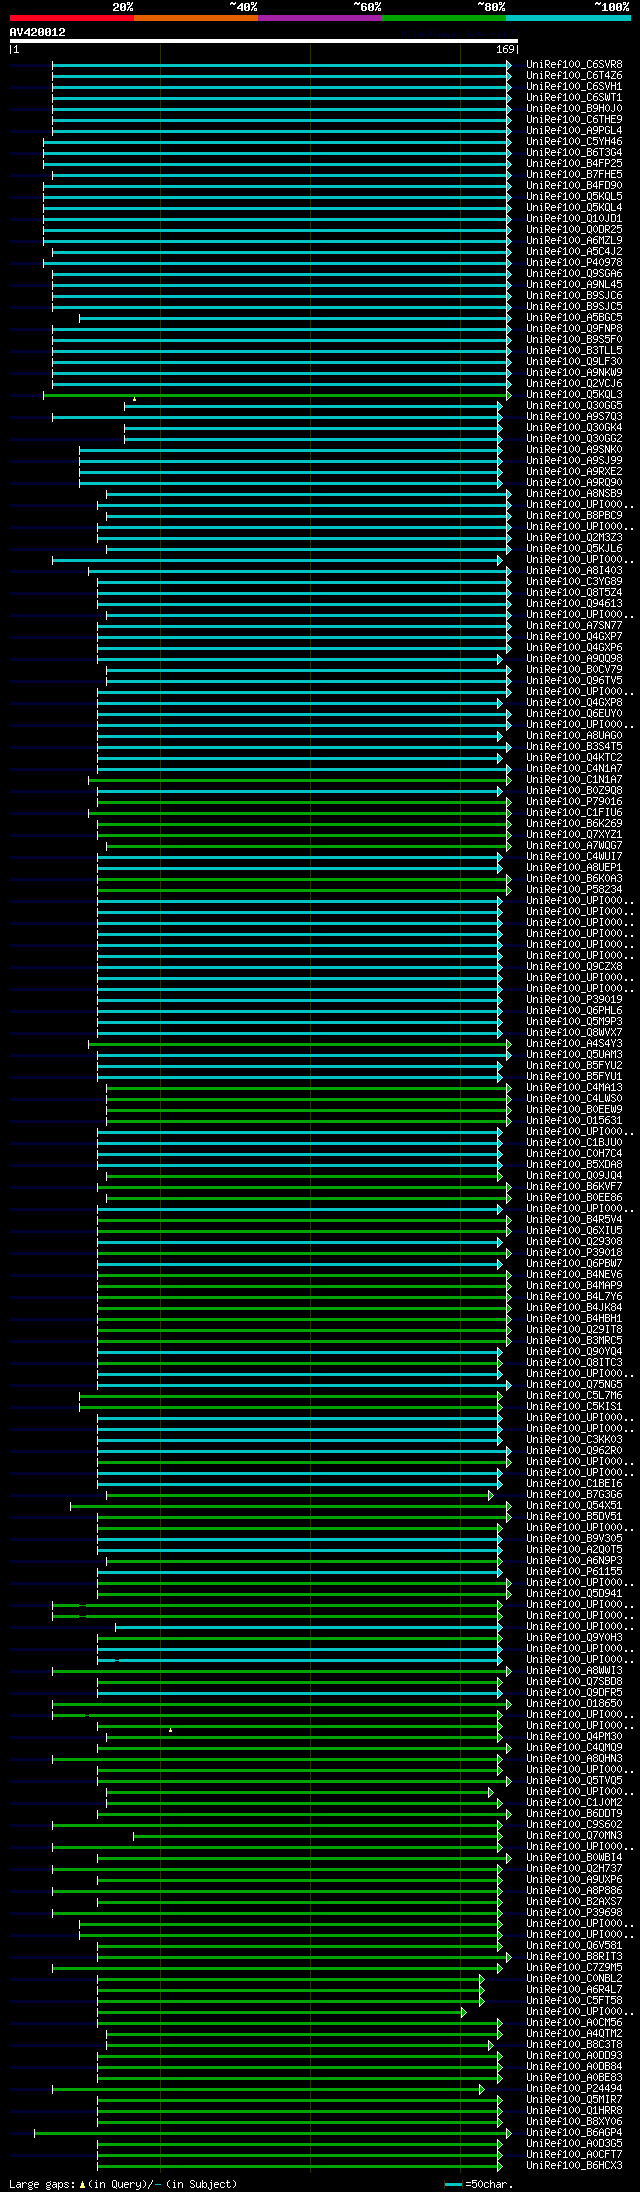Select the UniRef100_Q54X51 hit label
Image resolution: width=640 pixels, height=2192 pixels.
[x=574, y=1506]
